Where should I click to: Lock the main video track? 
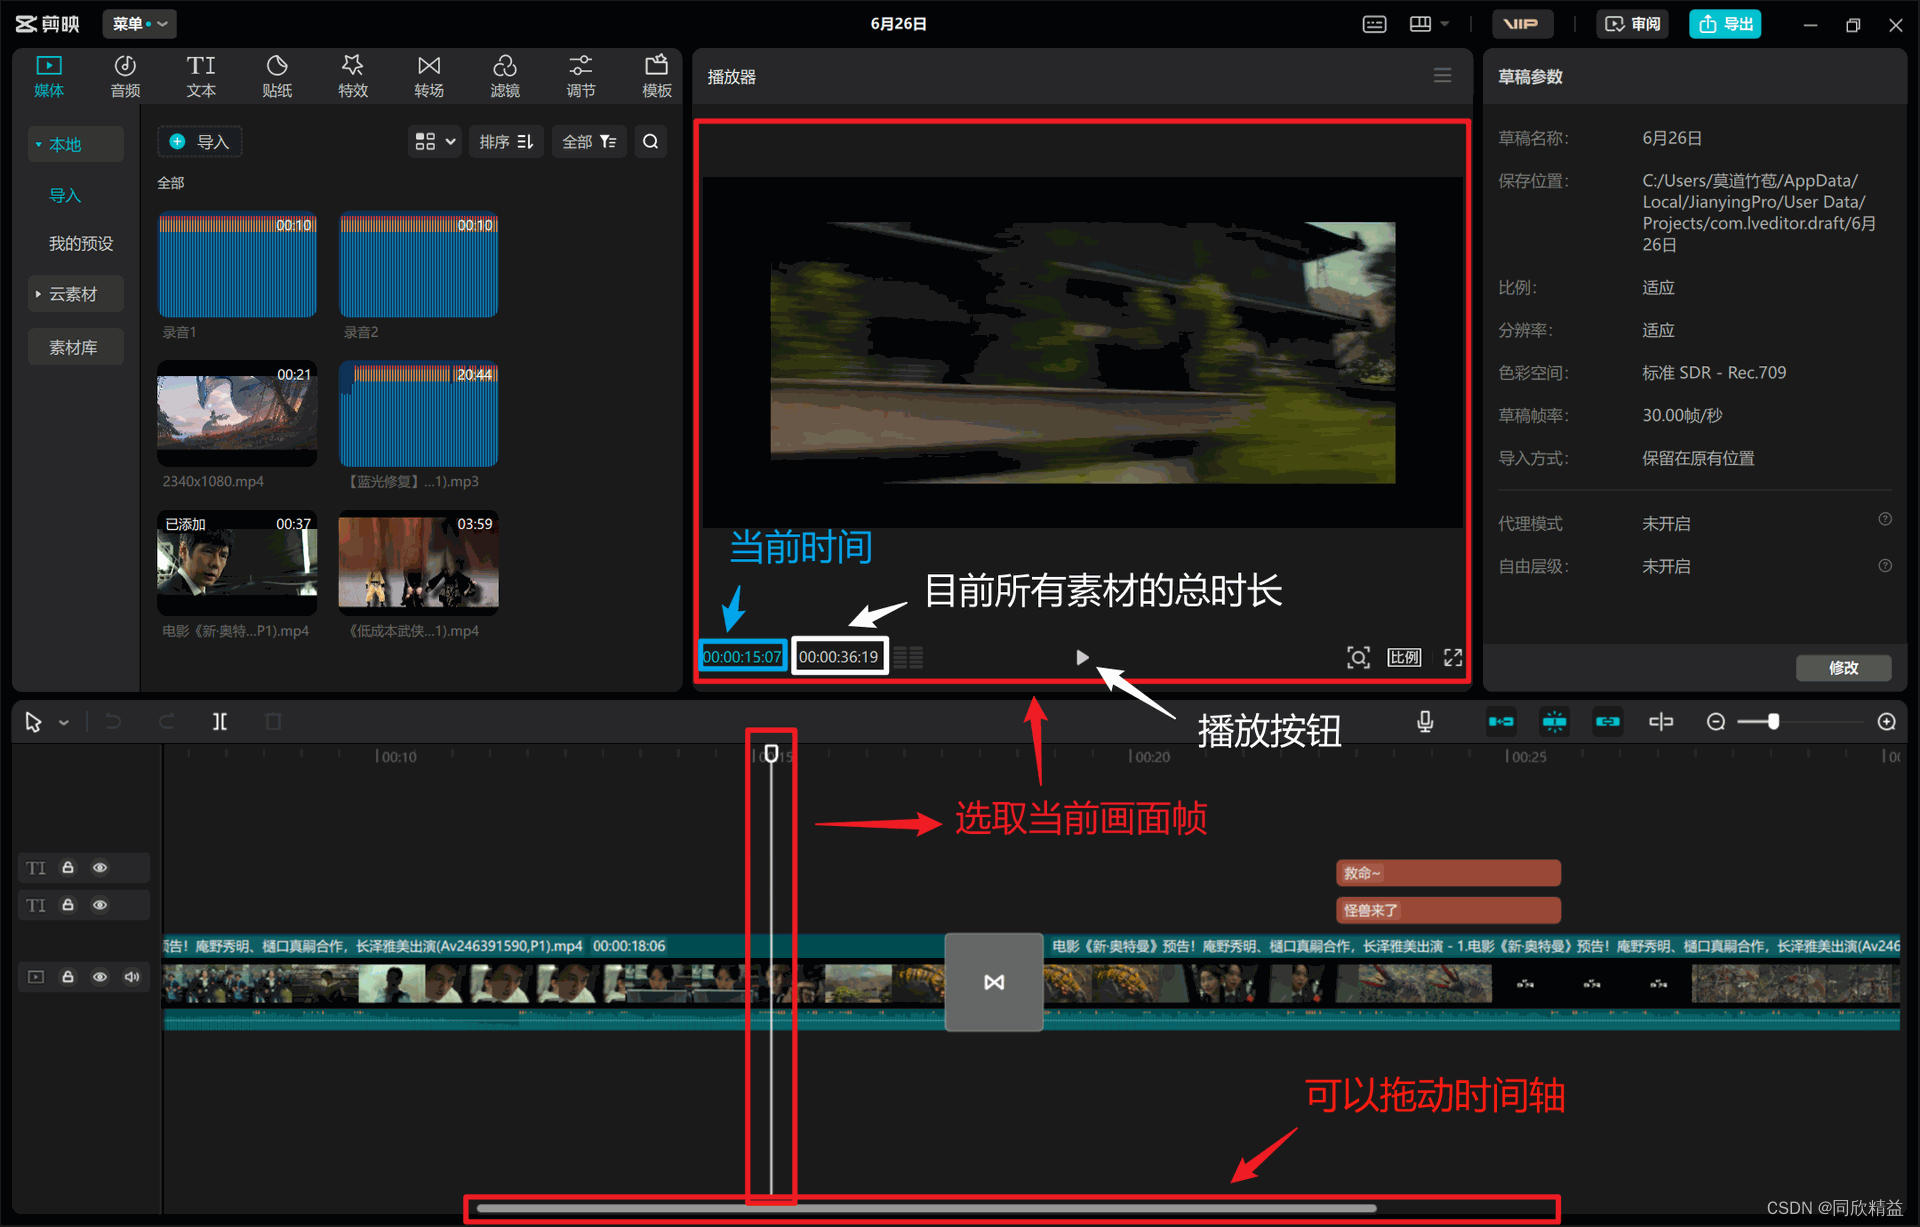68,977
